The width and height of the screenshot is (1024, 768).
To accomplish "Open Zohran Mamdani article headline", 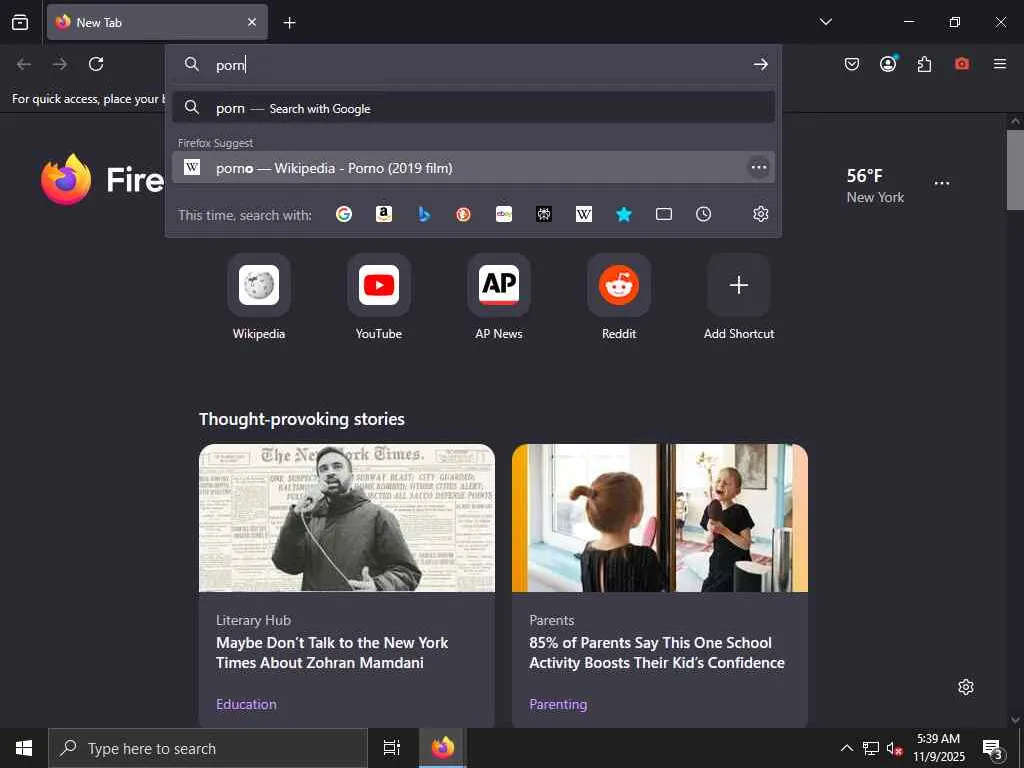I will [332, 652].
